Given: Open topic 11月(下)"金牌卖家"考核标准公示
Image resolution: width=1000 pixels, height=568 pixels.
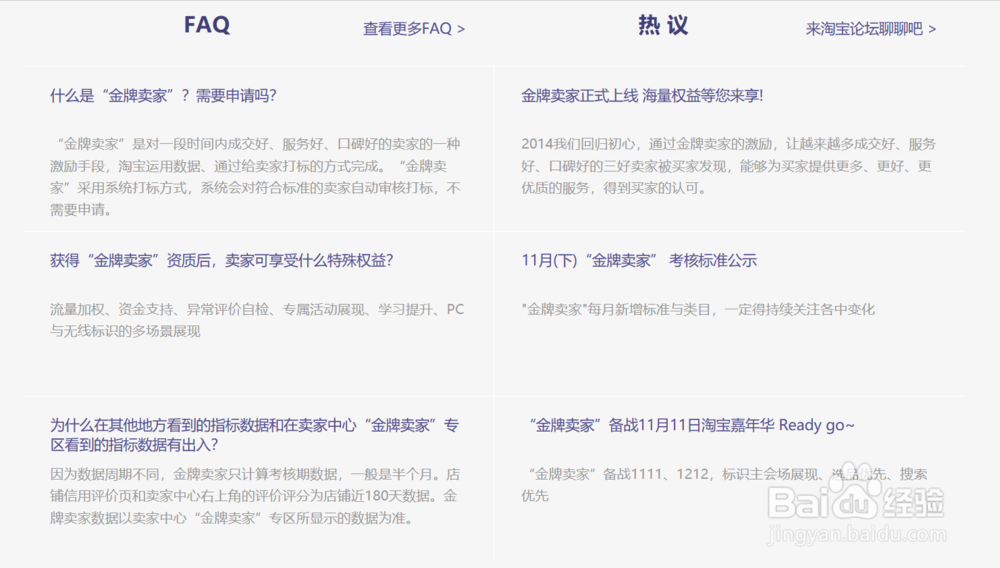Looking at the screenshot, I should (x=639, y=260).
